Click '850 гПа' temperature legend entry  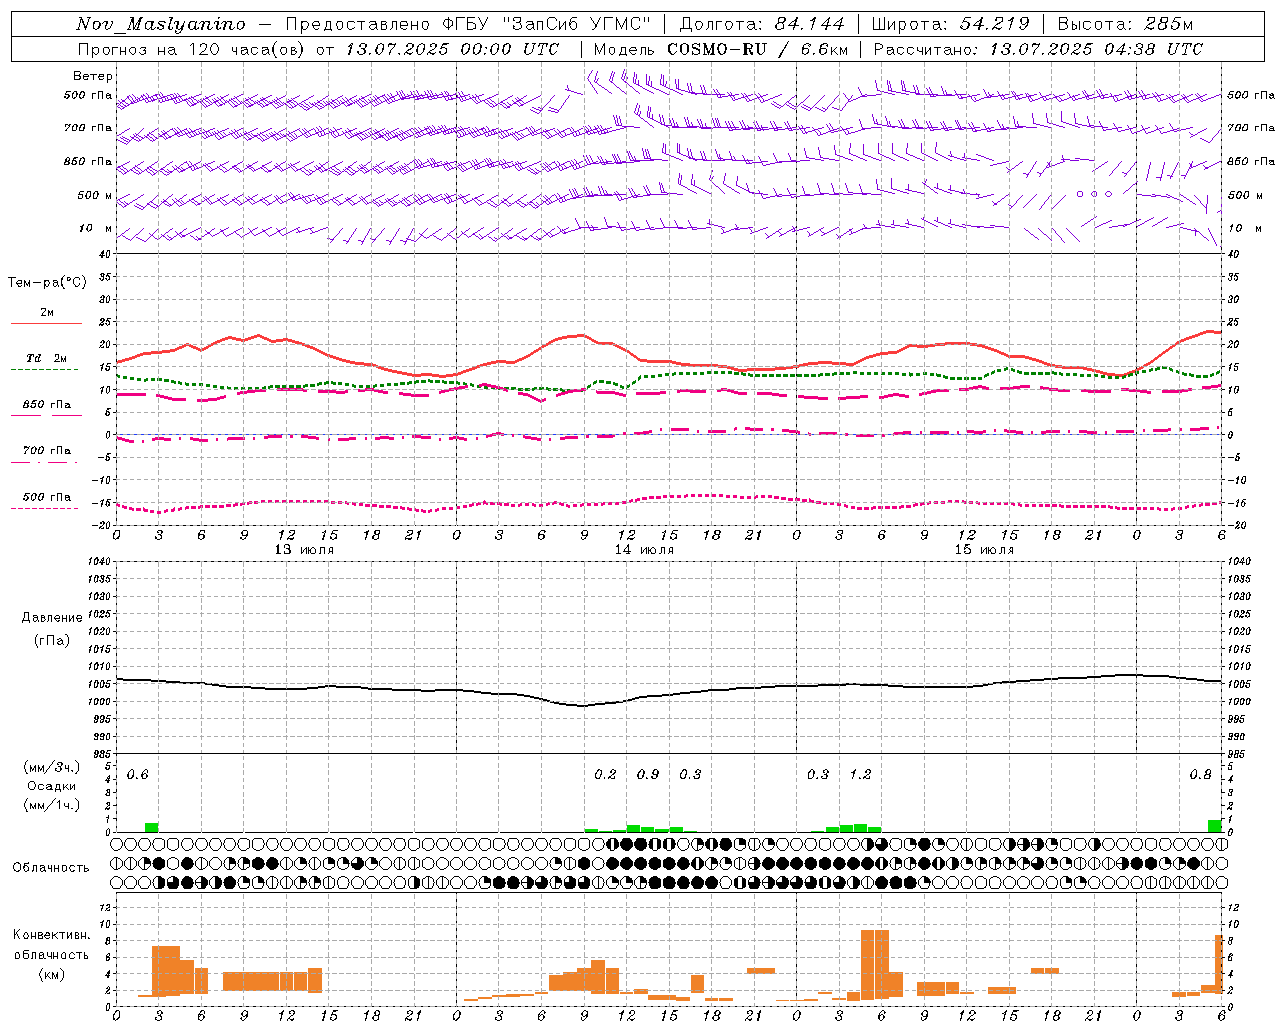point(47,405)
